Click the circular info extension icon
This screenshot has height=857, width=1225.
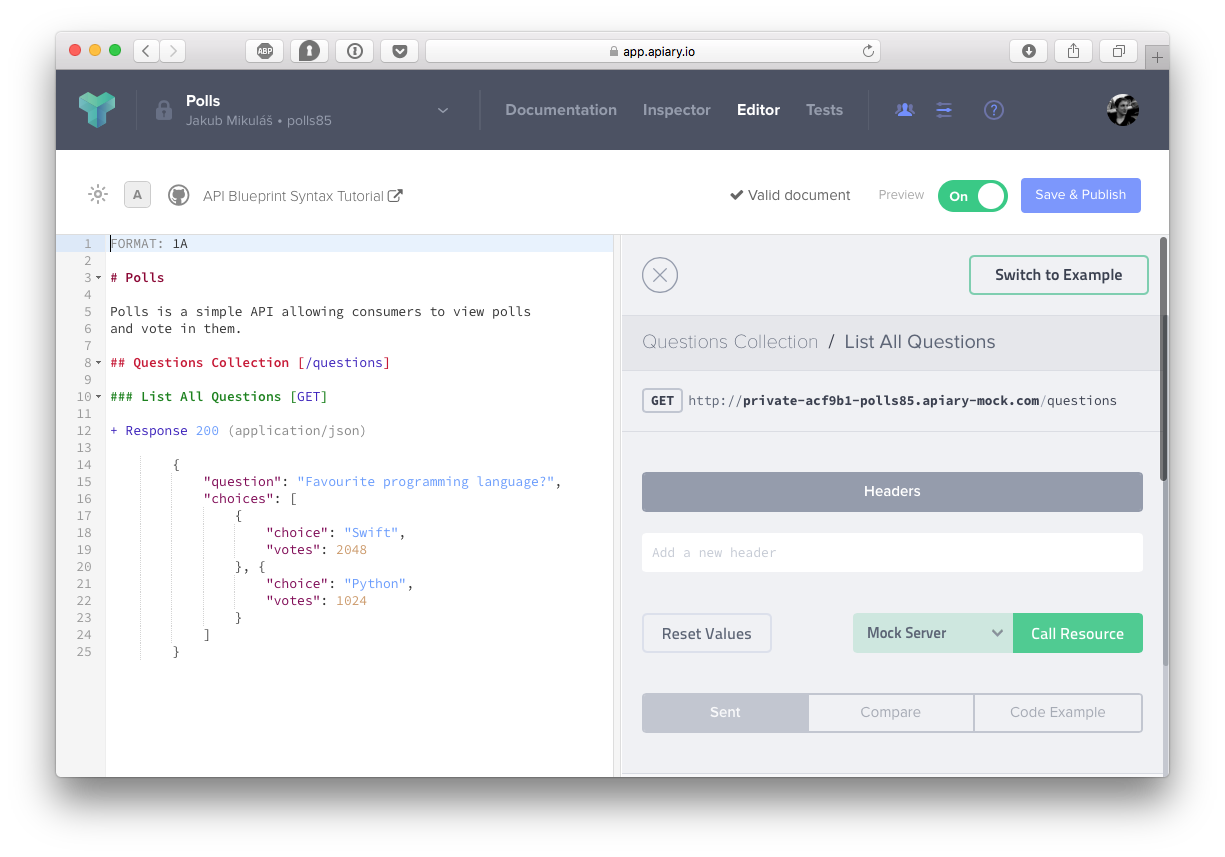[x=355, y=51]
